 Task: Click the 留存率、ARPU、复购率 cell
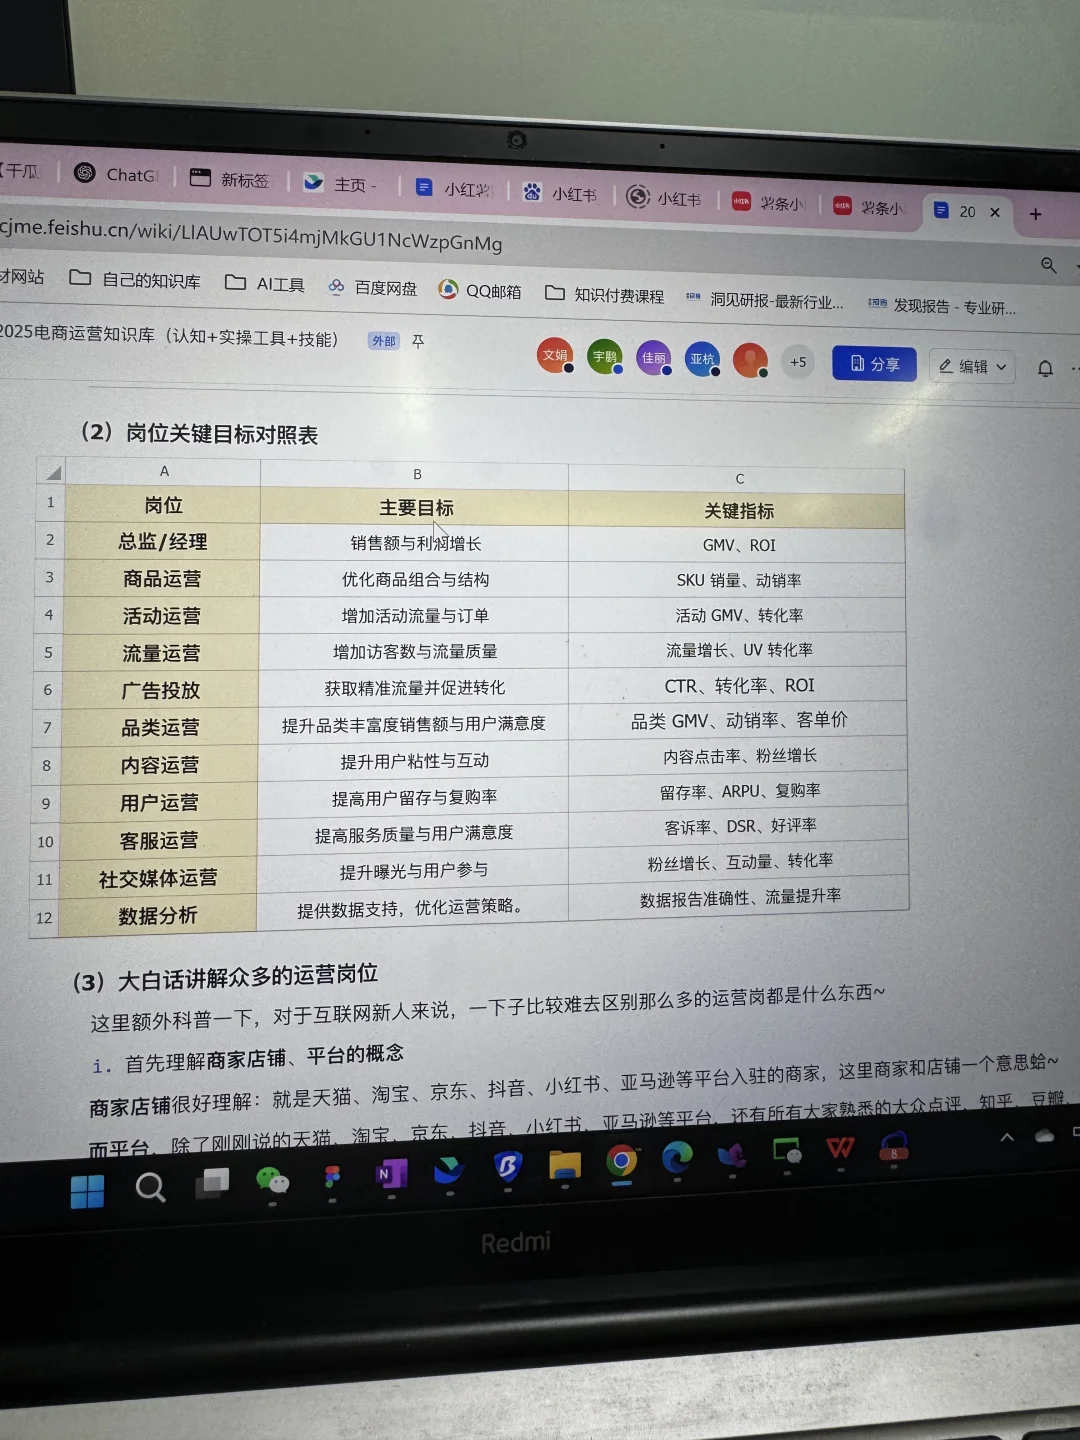click(740, 791)
